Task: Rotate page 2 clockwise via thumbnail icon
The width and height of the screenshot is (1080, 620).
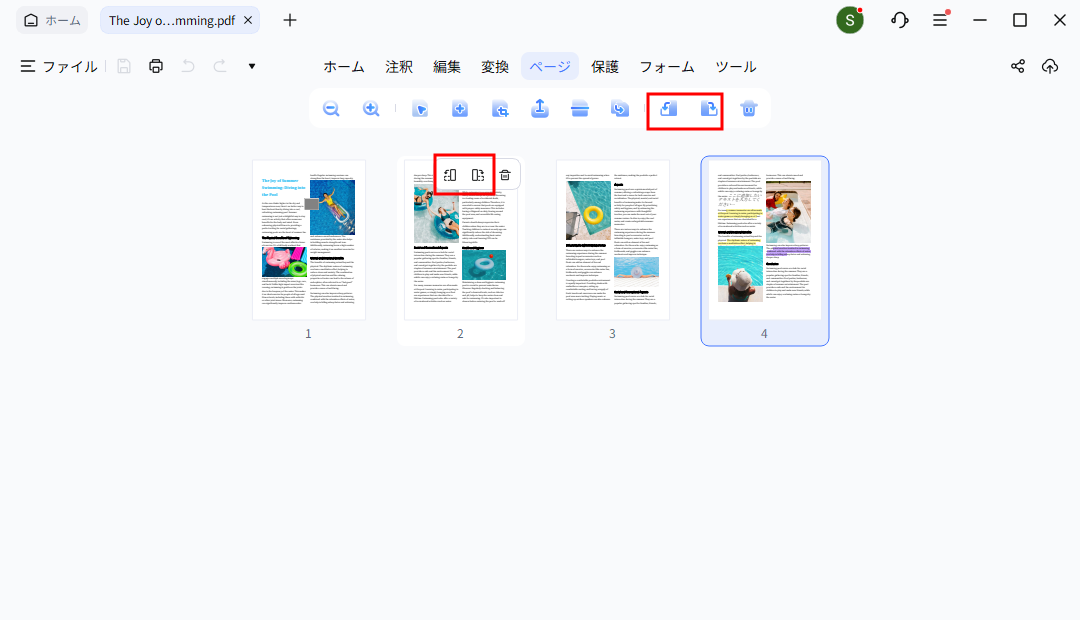Action: click(478, 175)
